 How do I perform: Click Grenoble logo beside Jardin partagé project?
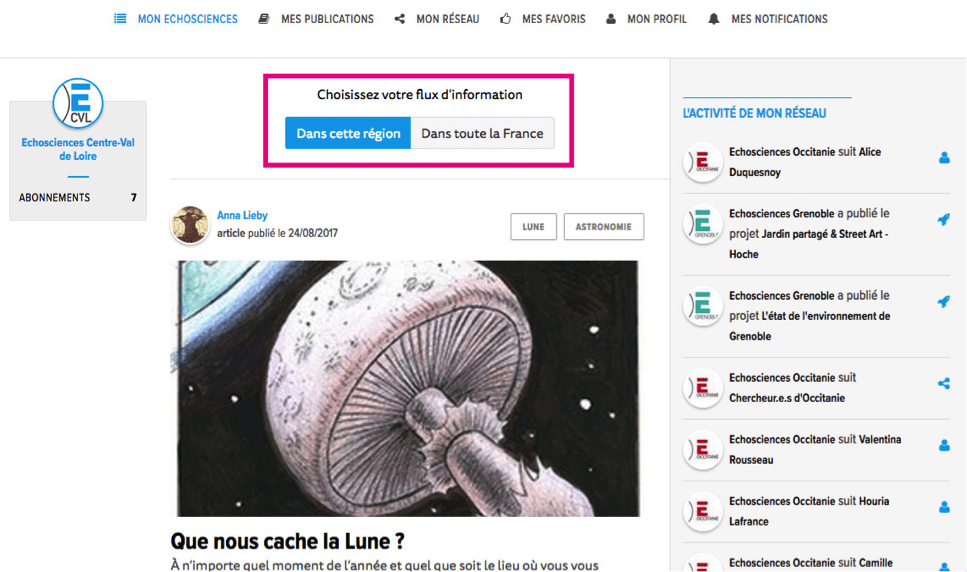(x=702, y=224)
